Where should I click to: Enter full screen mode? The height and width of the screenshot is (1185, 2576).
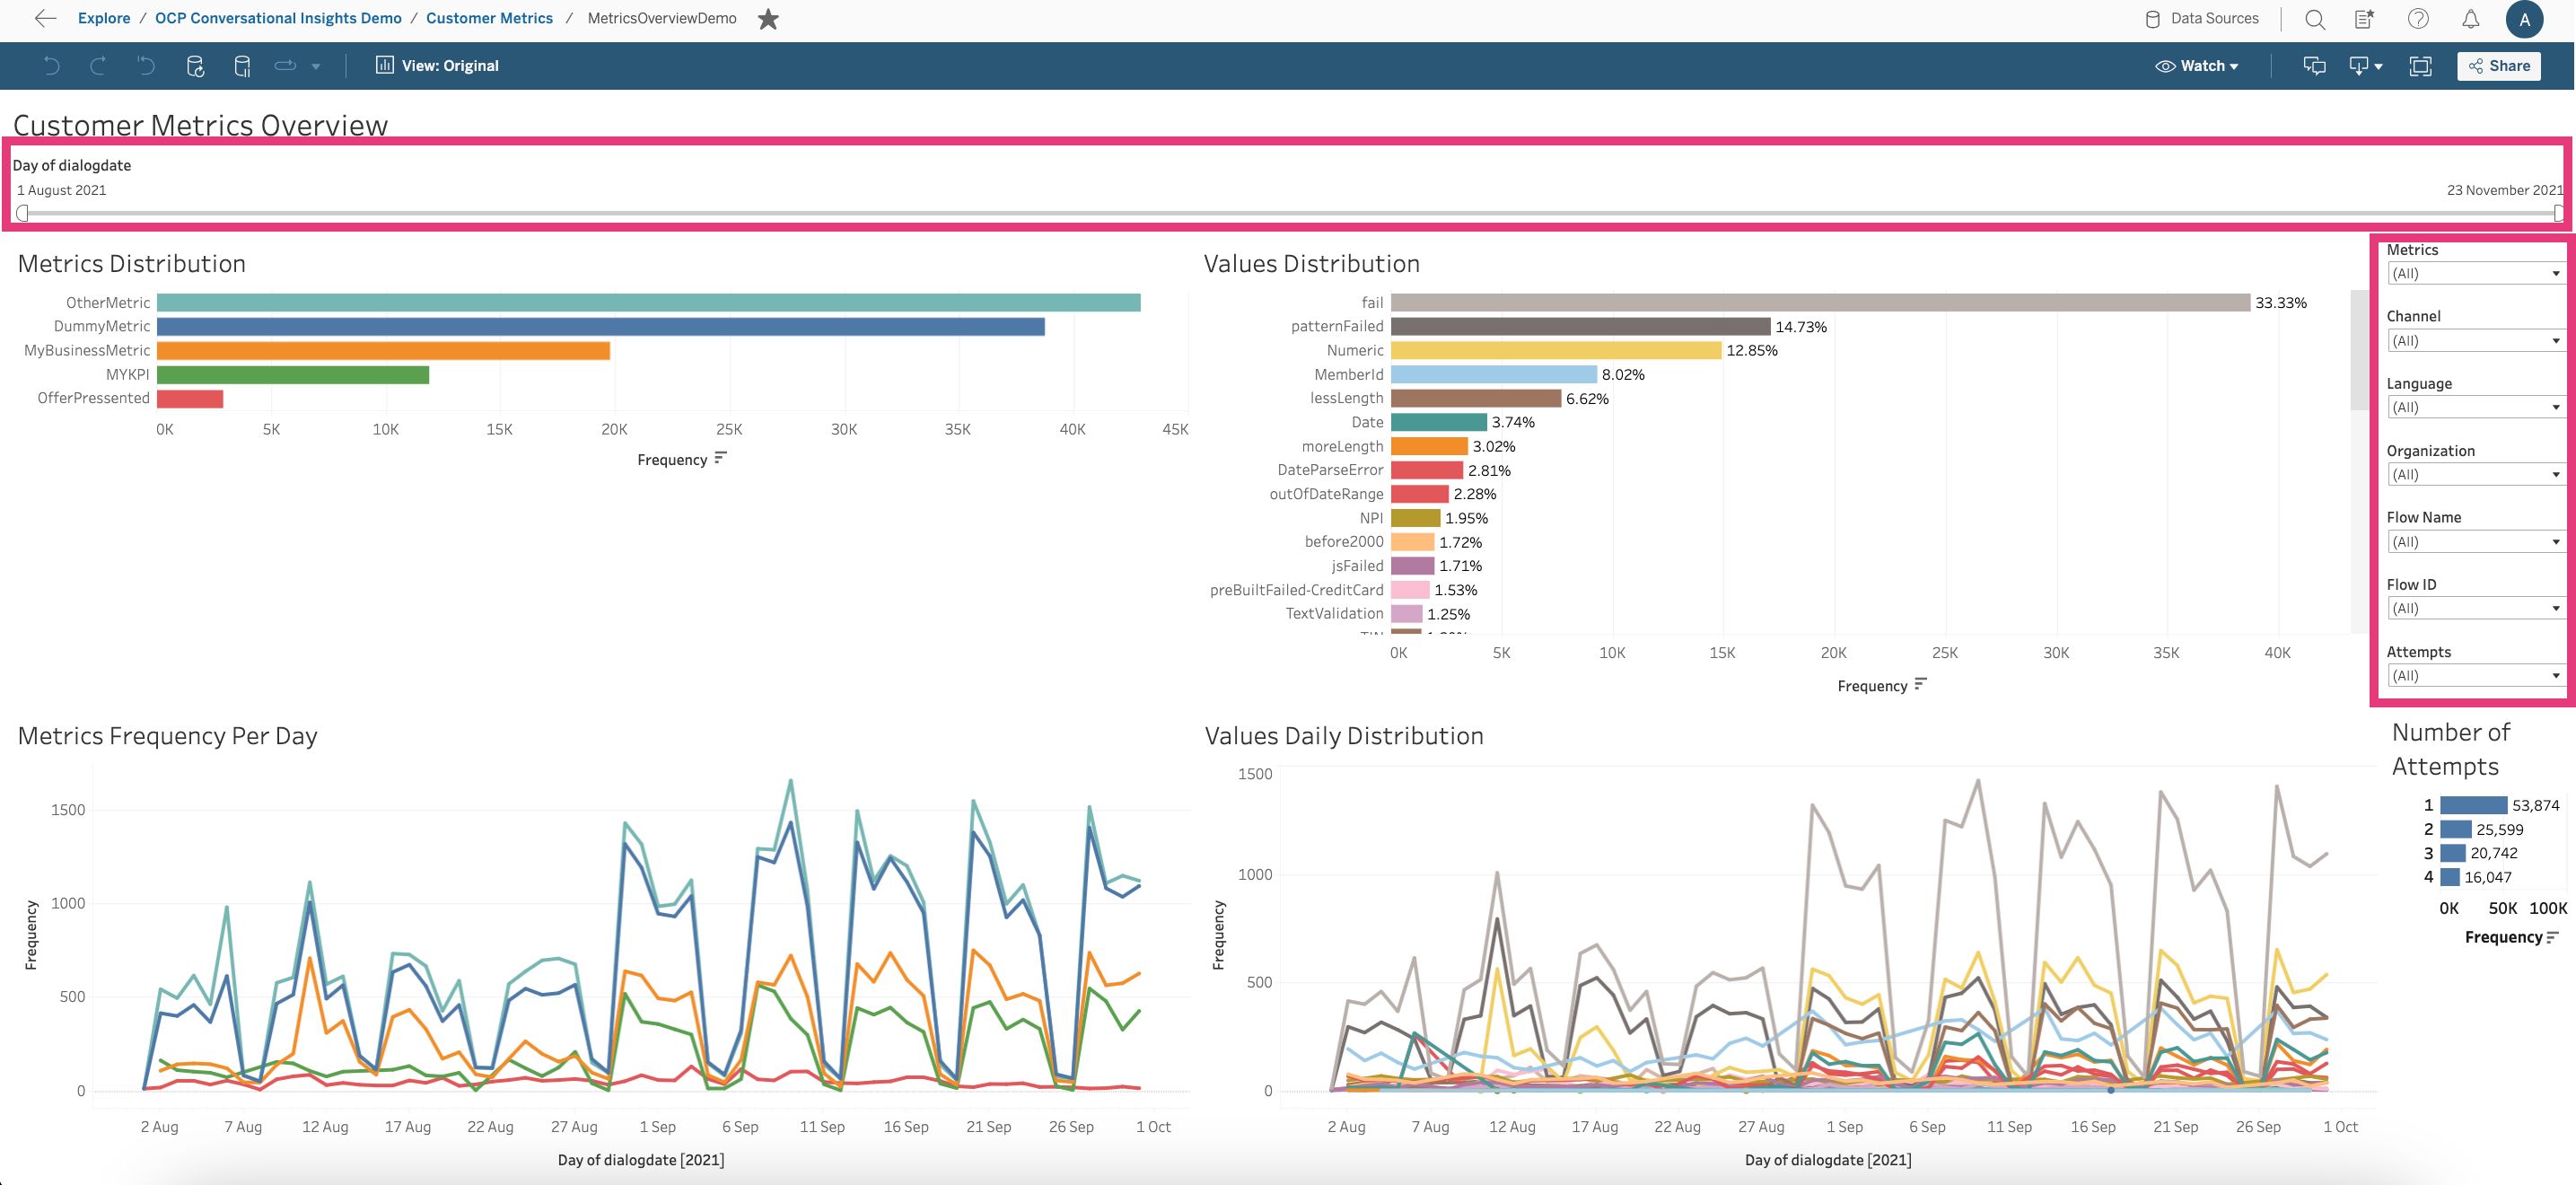tap(2420, 66)
